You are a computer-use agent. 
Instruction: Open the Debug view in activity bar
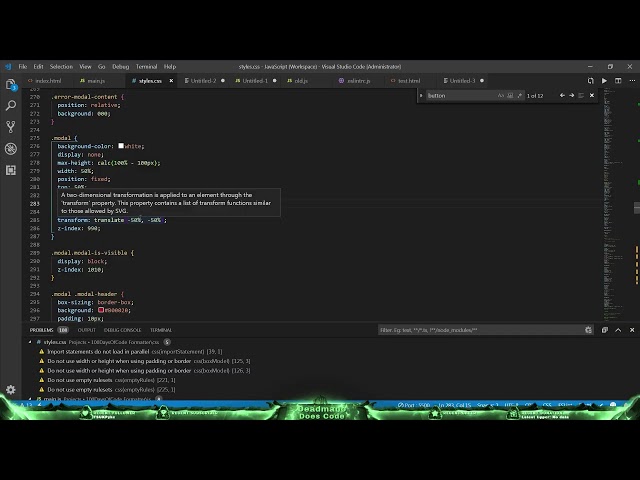point(11,149)
